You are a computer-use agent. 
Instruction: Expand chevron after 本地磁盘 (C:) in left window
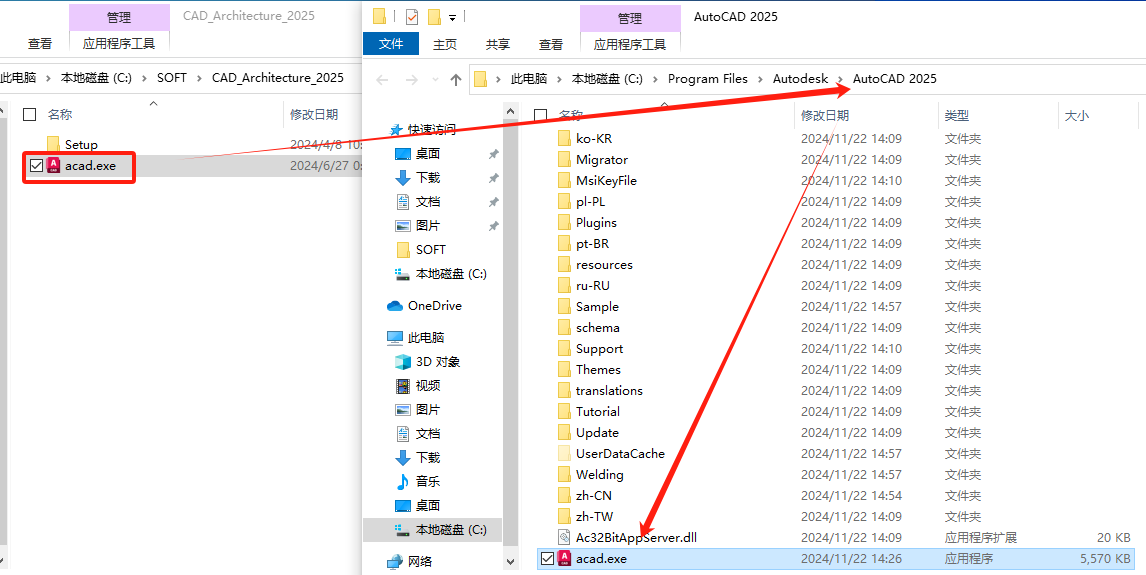[144, 77]
